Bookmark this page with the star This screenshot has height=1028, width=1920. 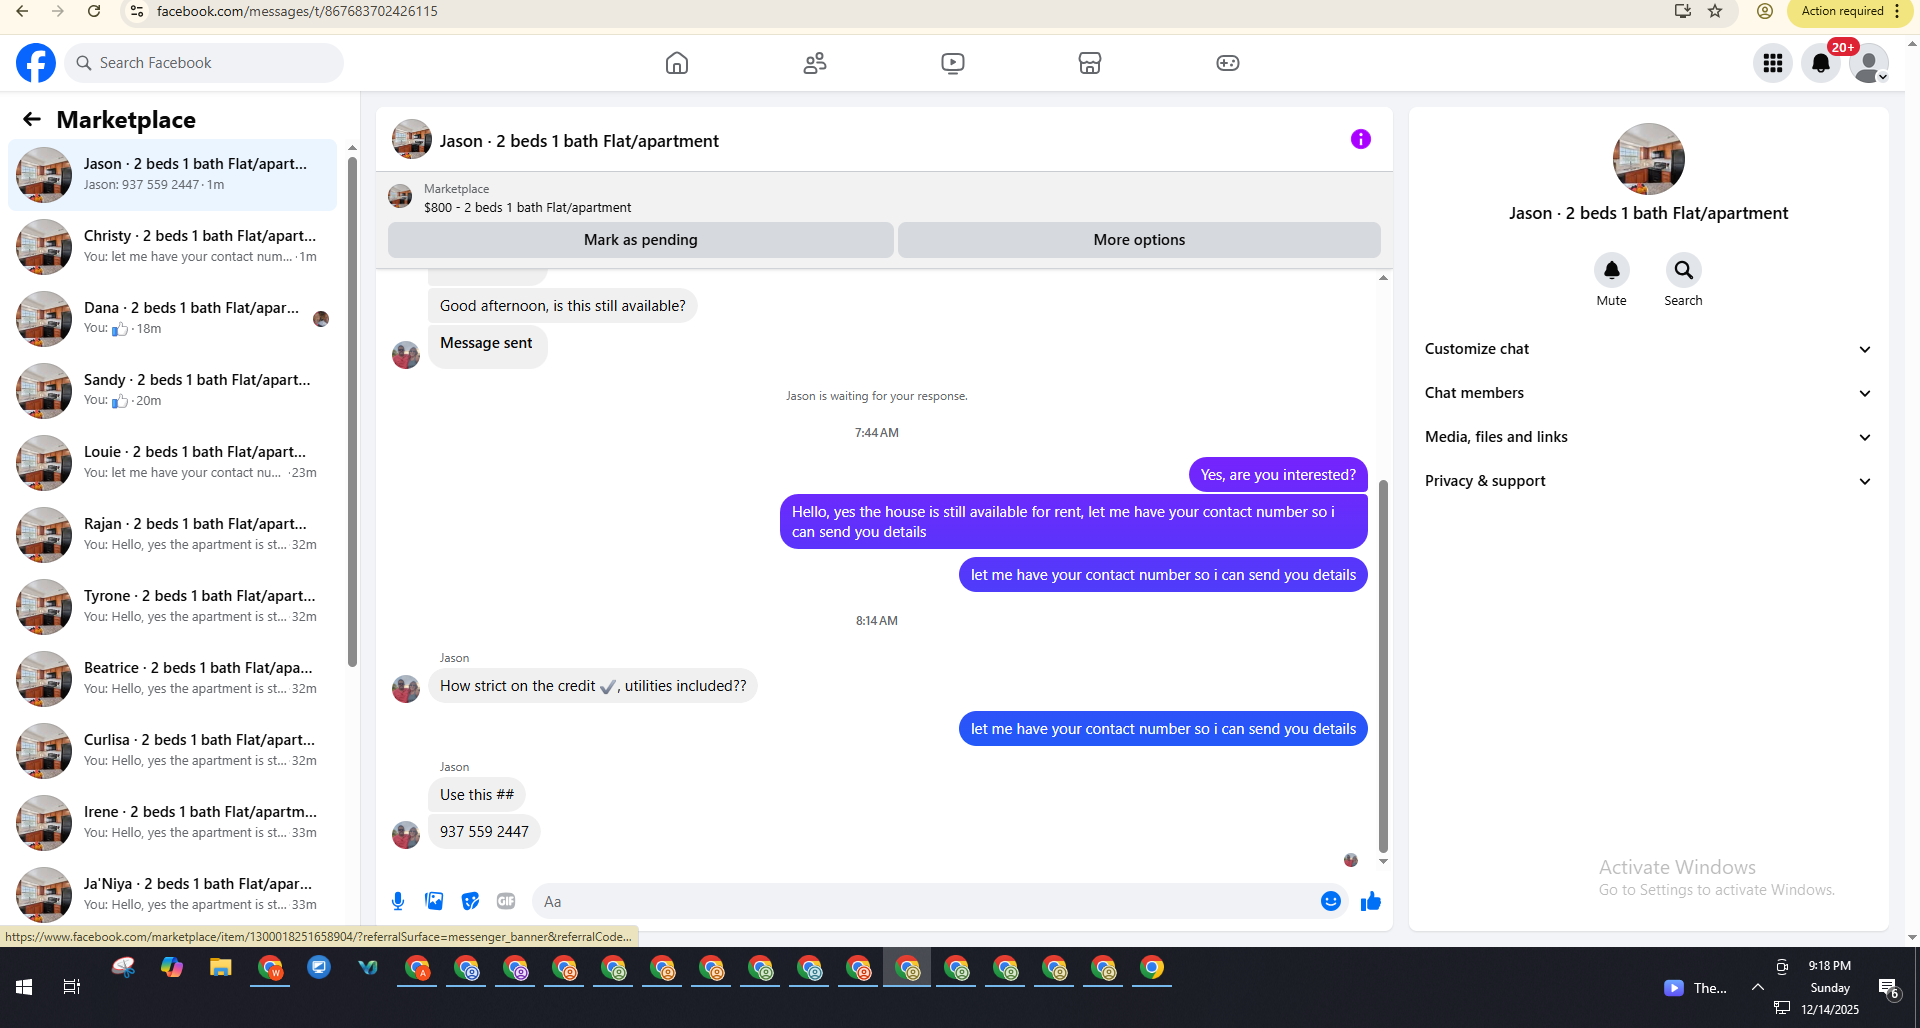(x=1716, y=11)
